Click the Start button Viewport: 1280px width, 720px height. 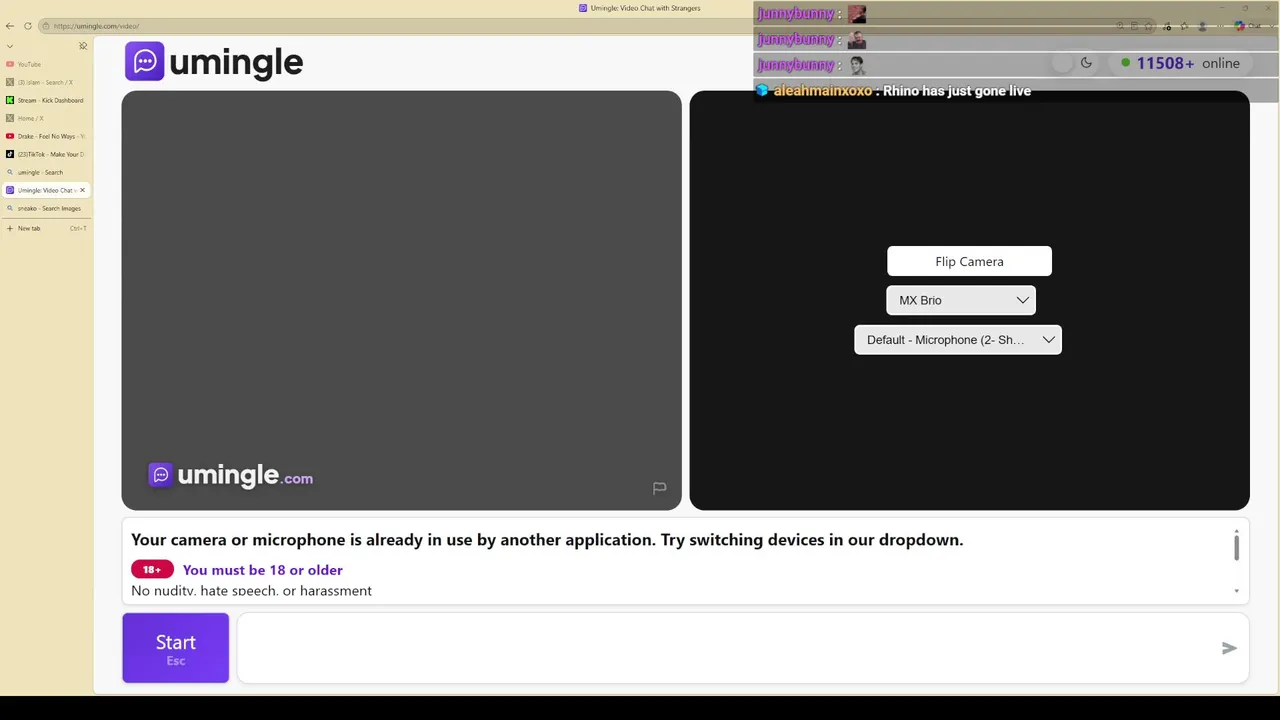(176, 648)
